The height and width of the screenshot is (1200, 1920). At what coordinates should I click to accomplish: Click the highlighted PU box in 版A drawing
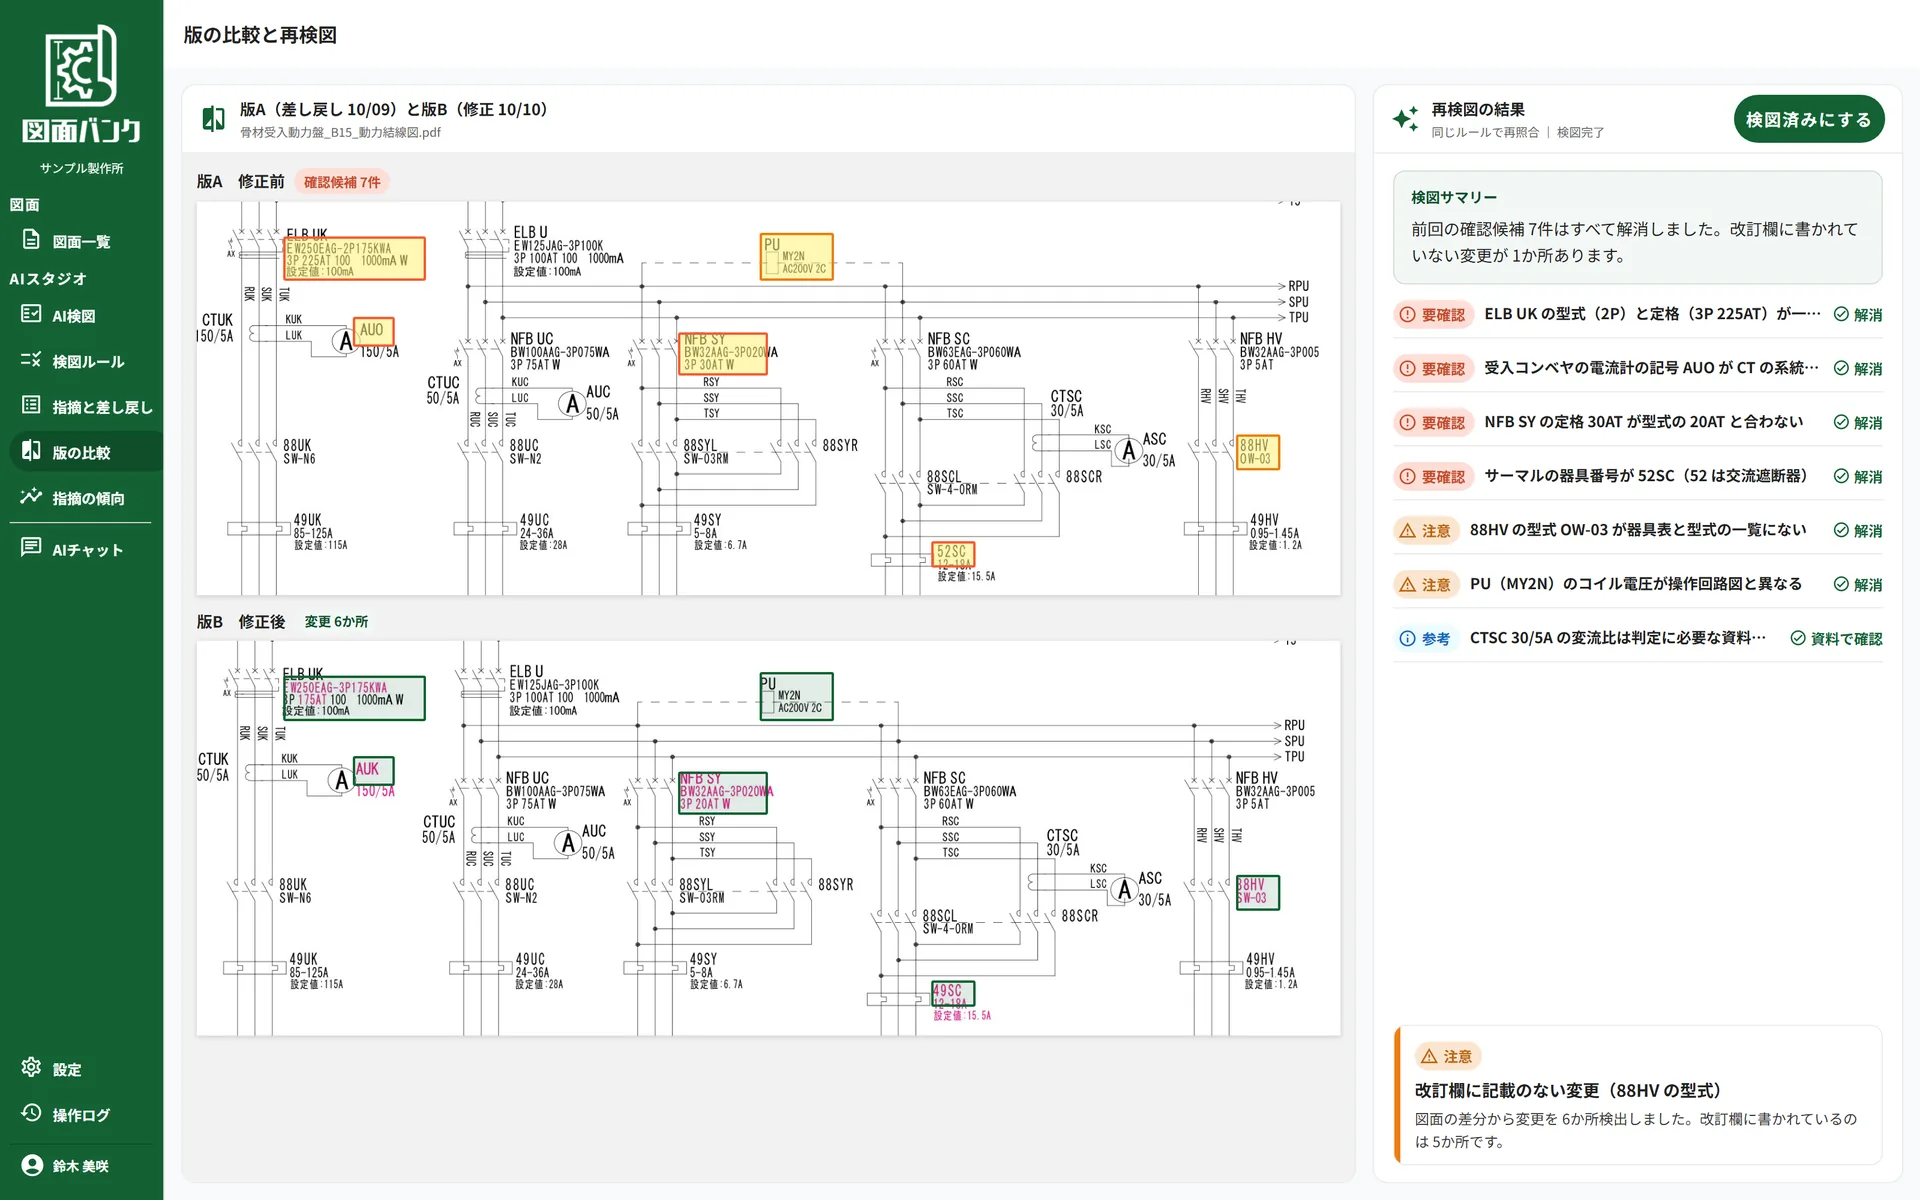tap(796, 257)
